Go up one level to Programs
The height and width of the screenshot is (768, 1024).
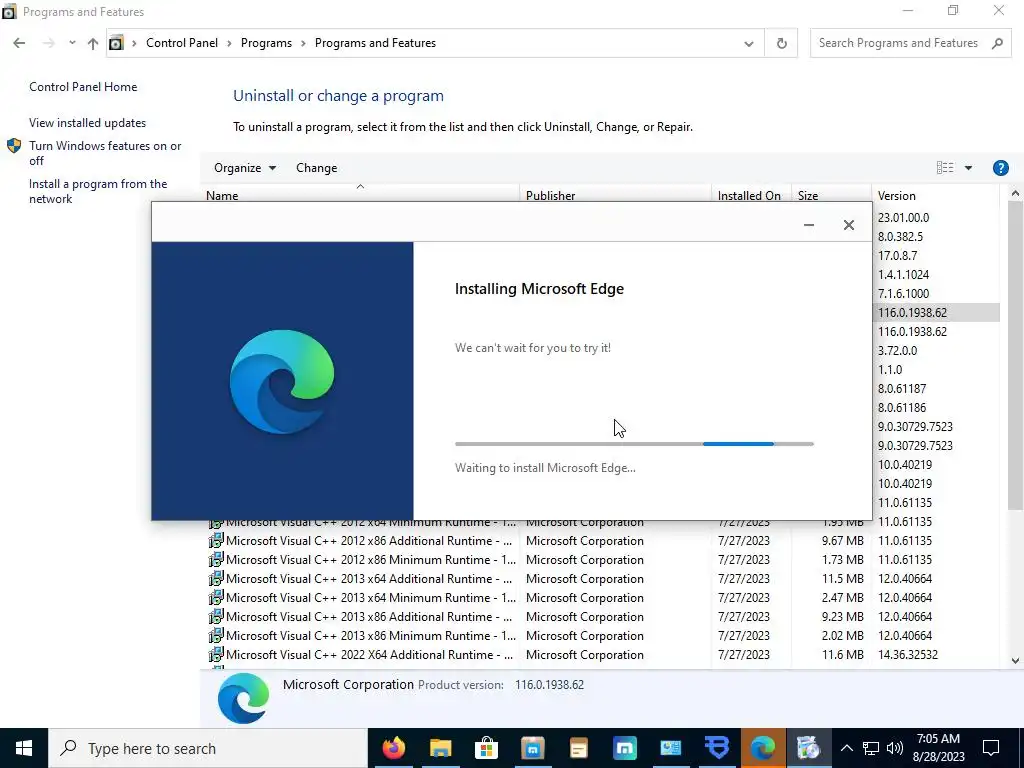(93, 43)
